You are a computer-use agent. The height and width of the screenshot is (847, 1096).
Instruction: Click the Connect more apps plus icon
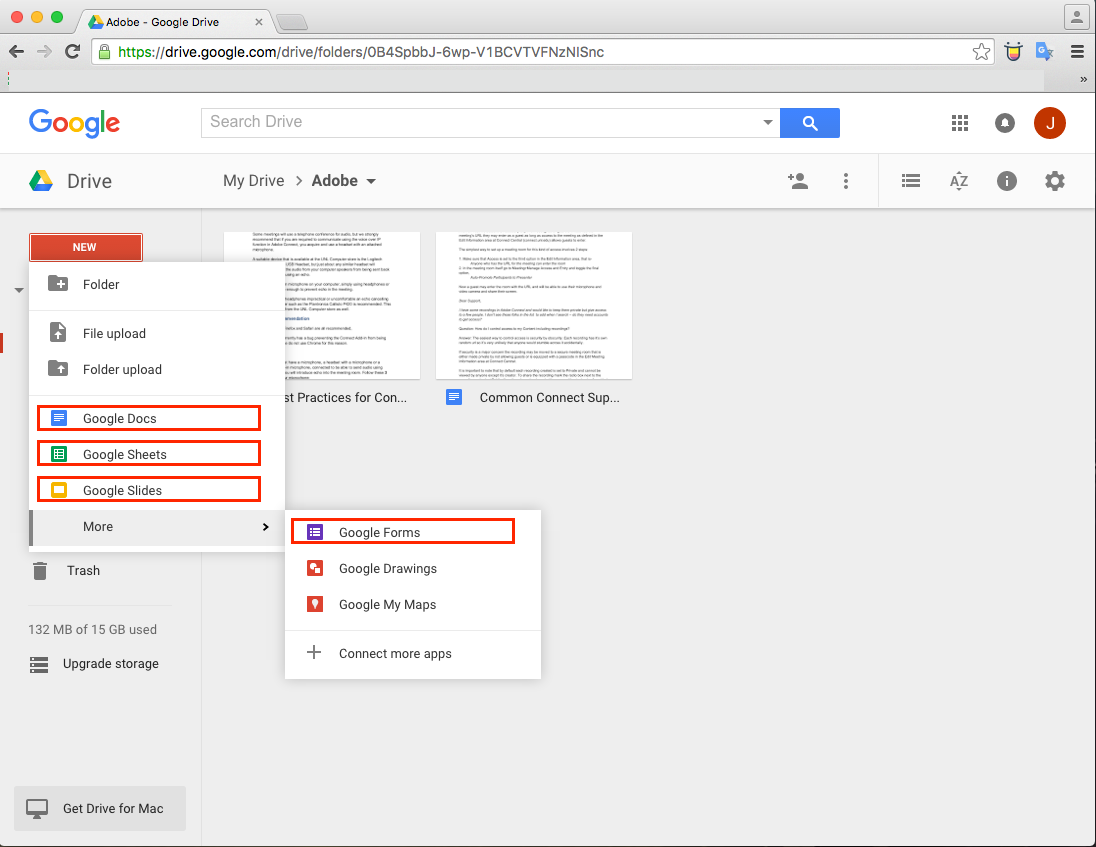pos(314,653)
